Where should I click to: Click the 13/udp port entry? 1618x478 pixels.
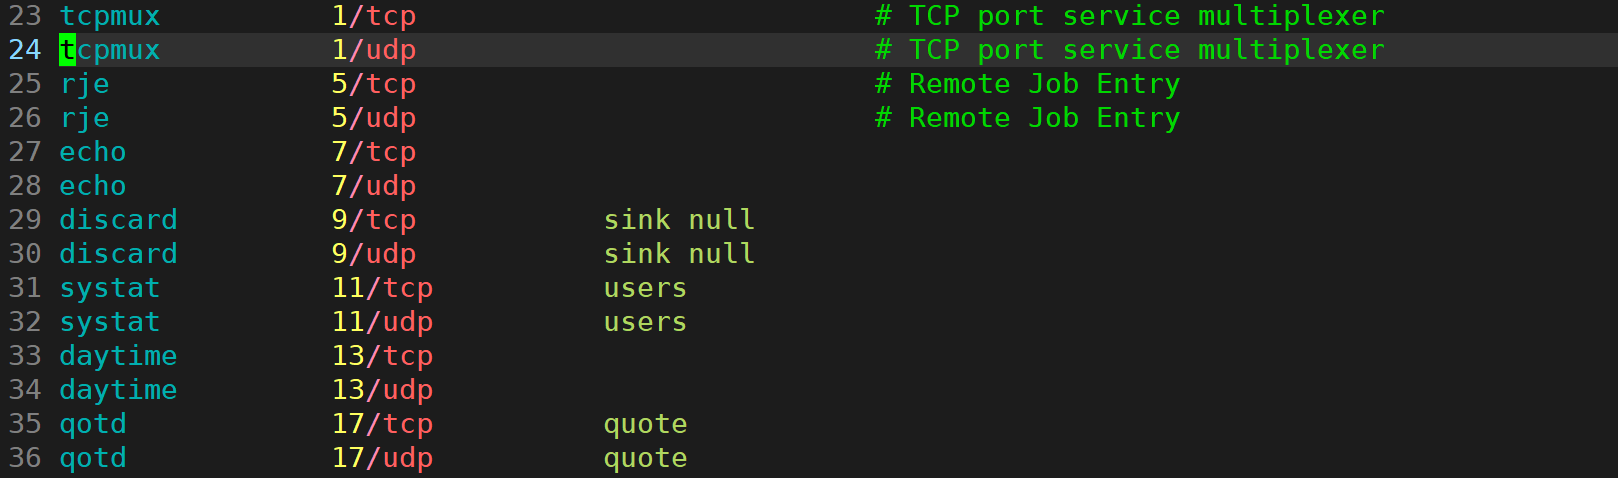[x=383, y=390]
